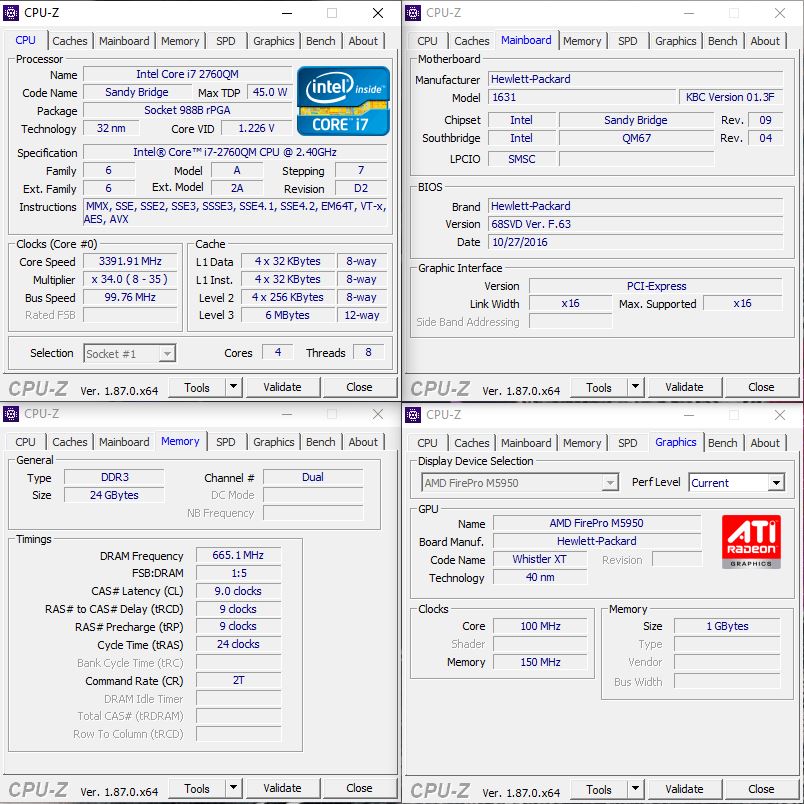
Task: Expand the Tools dropdown arrow in Memory window
Action: [233, 788]
